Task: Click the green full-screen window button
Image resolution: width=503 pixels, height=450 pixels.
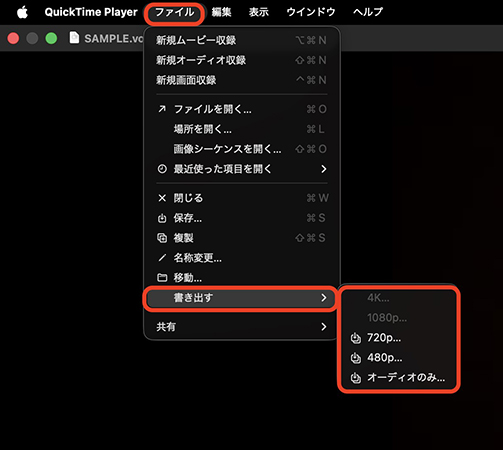Action: (51, 38)
